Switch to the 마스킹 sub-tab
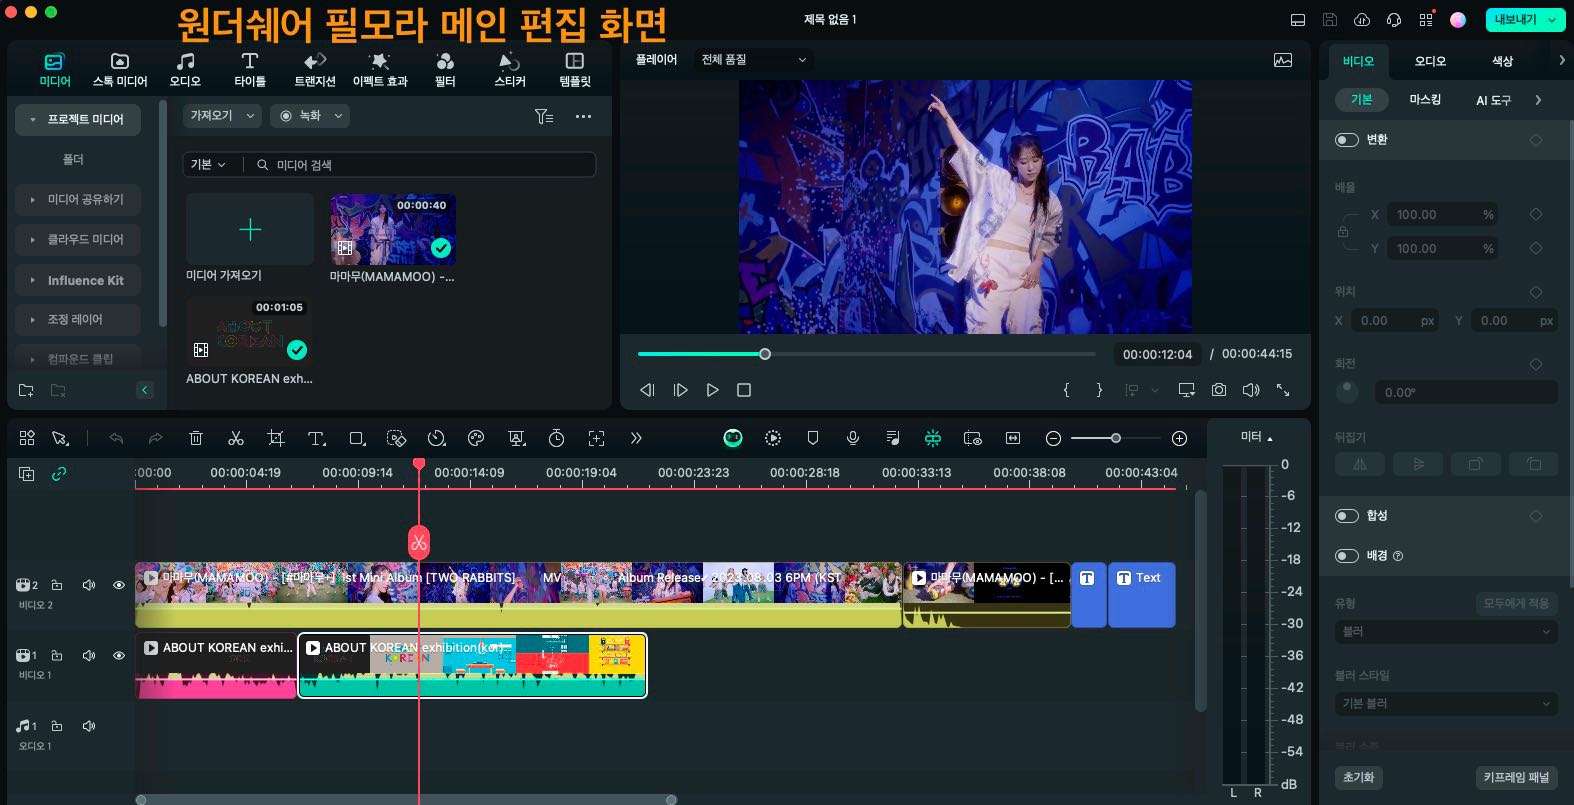1574x805 pixels. (x=1425, y=100)
